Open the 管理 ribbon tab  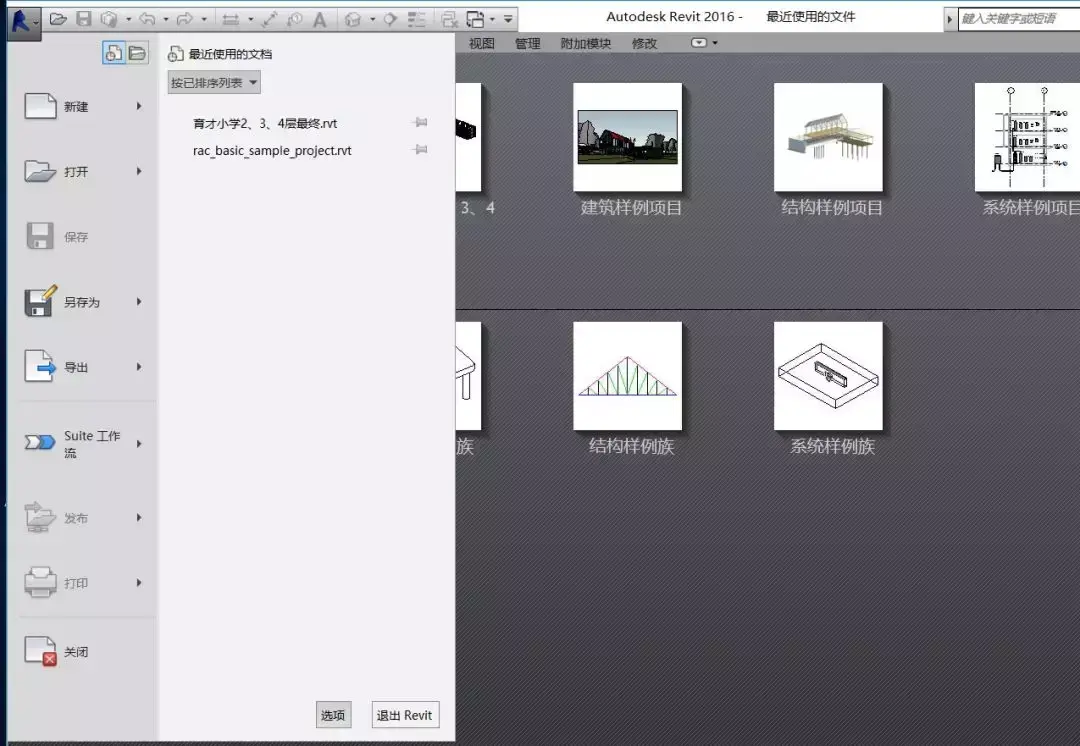528,43
